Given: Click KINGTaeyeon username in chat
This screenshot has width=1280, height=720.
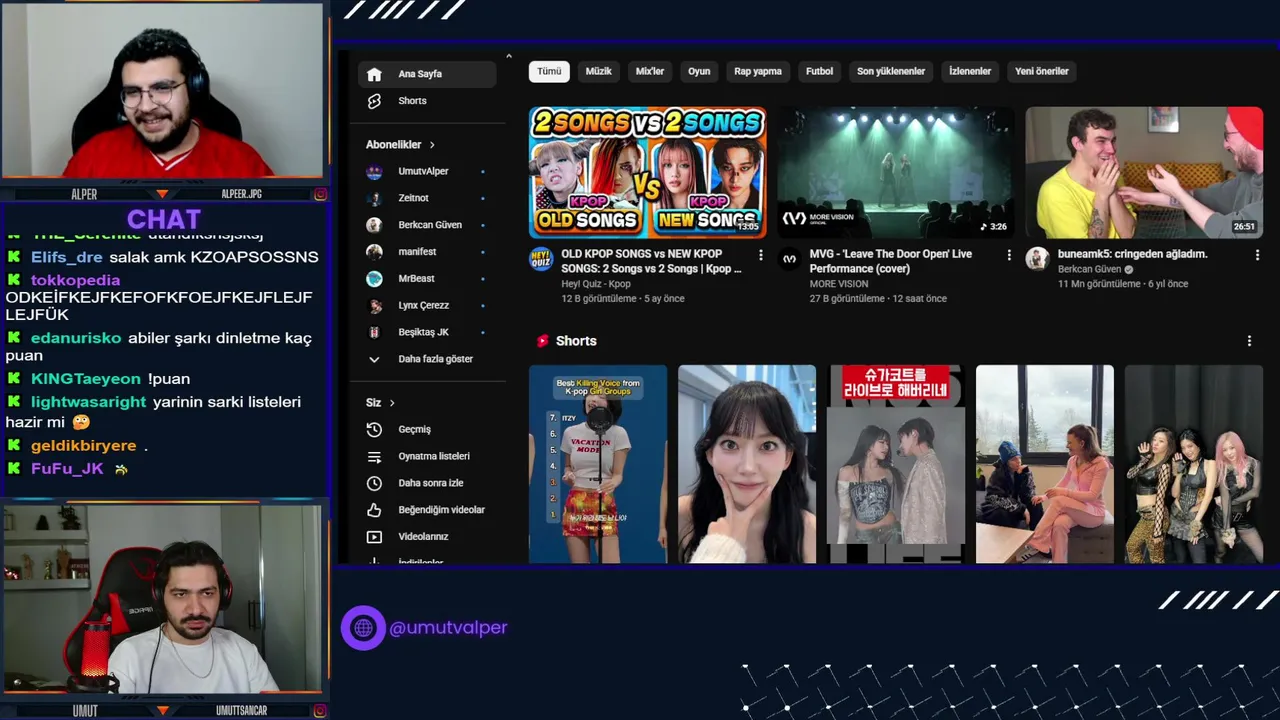Looking at the screenshot, I should (x=86, y=379).
